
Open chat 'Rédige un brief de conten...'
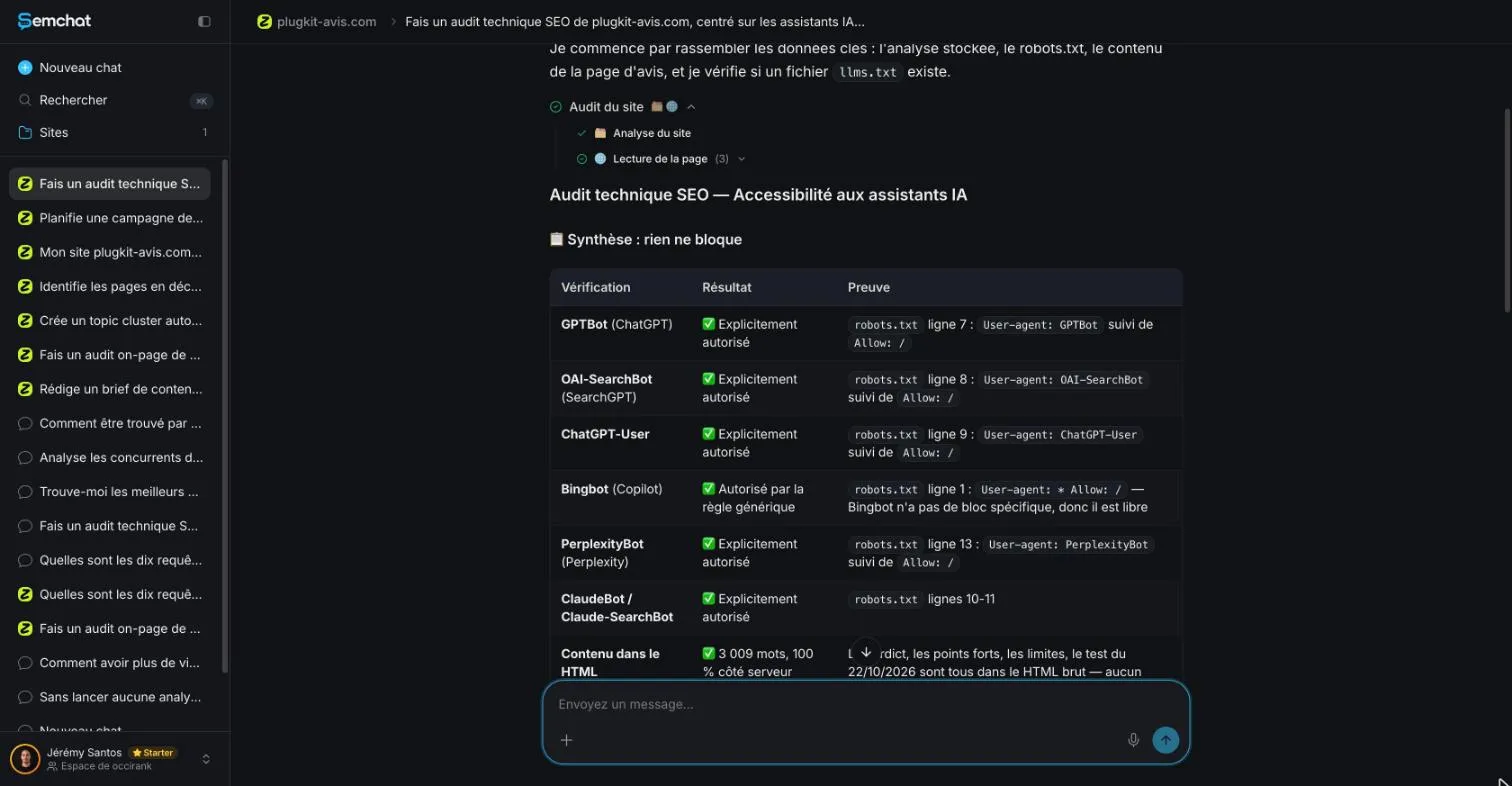click(x=110, y=389)
